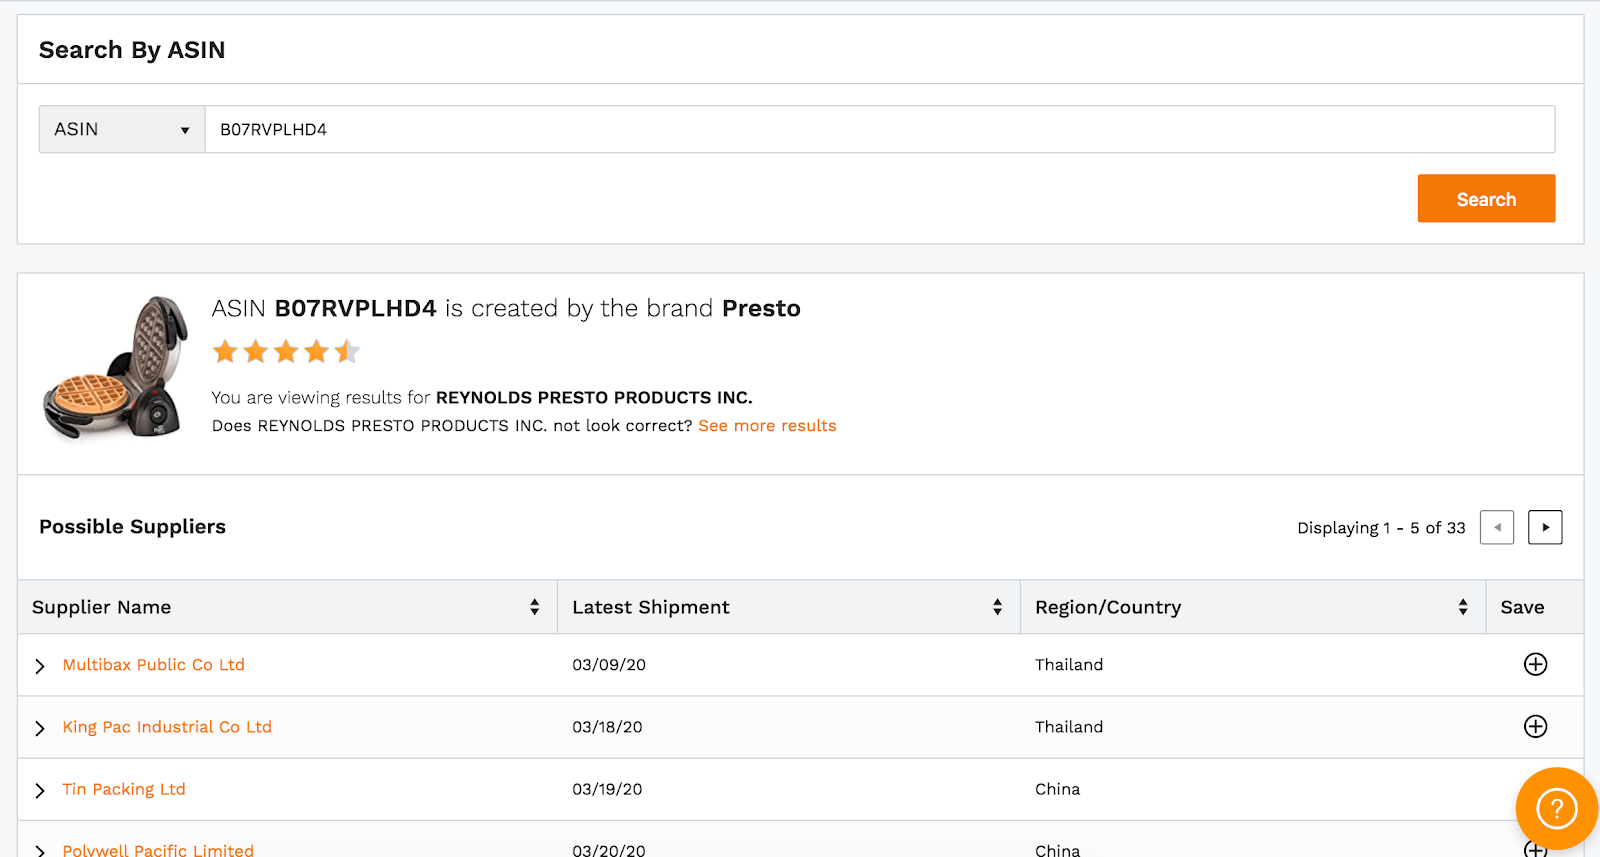
Task: Expand King Pac Industrial Co Ltd row
Action: 40,728
